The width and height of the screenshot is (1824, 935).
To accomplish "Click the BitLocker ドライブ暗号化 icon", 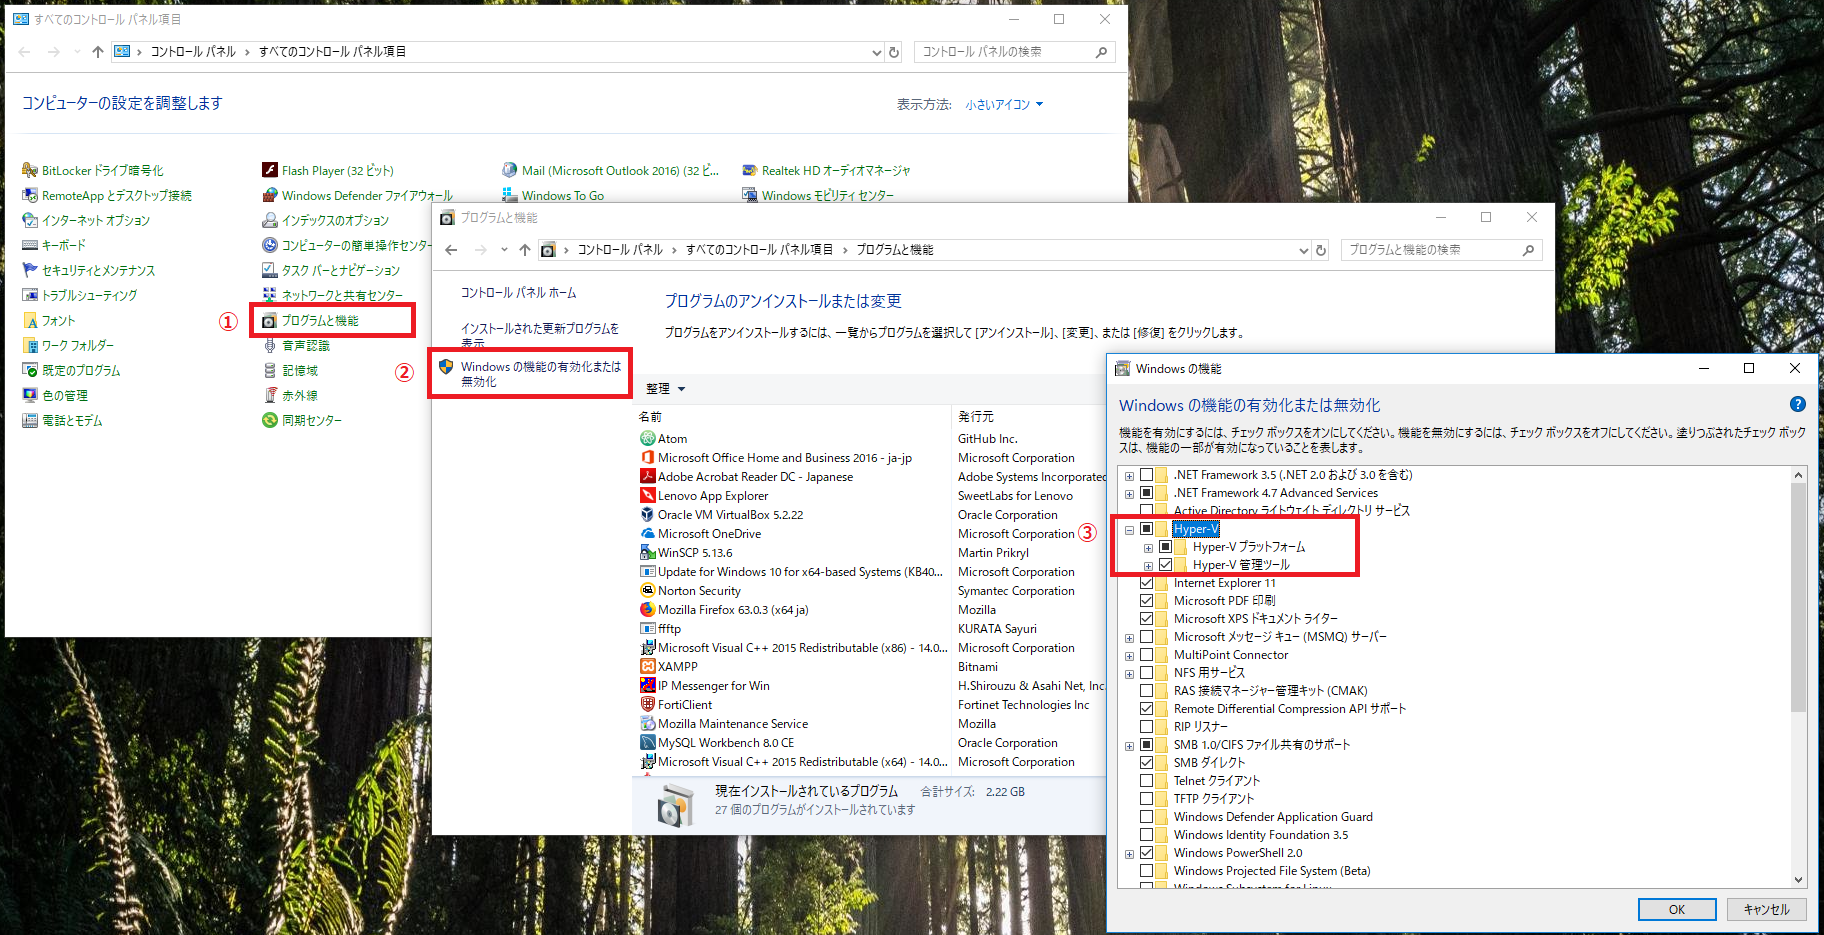I will click(30, 170).
